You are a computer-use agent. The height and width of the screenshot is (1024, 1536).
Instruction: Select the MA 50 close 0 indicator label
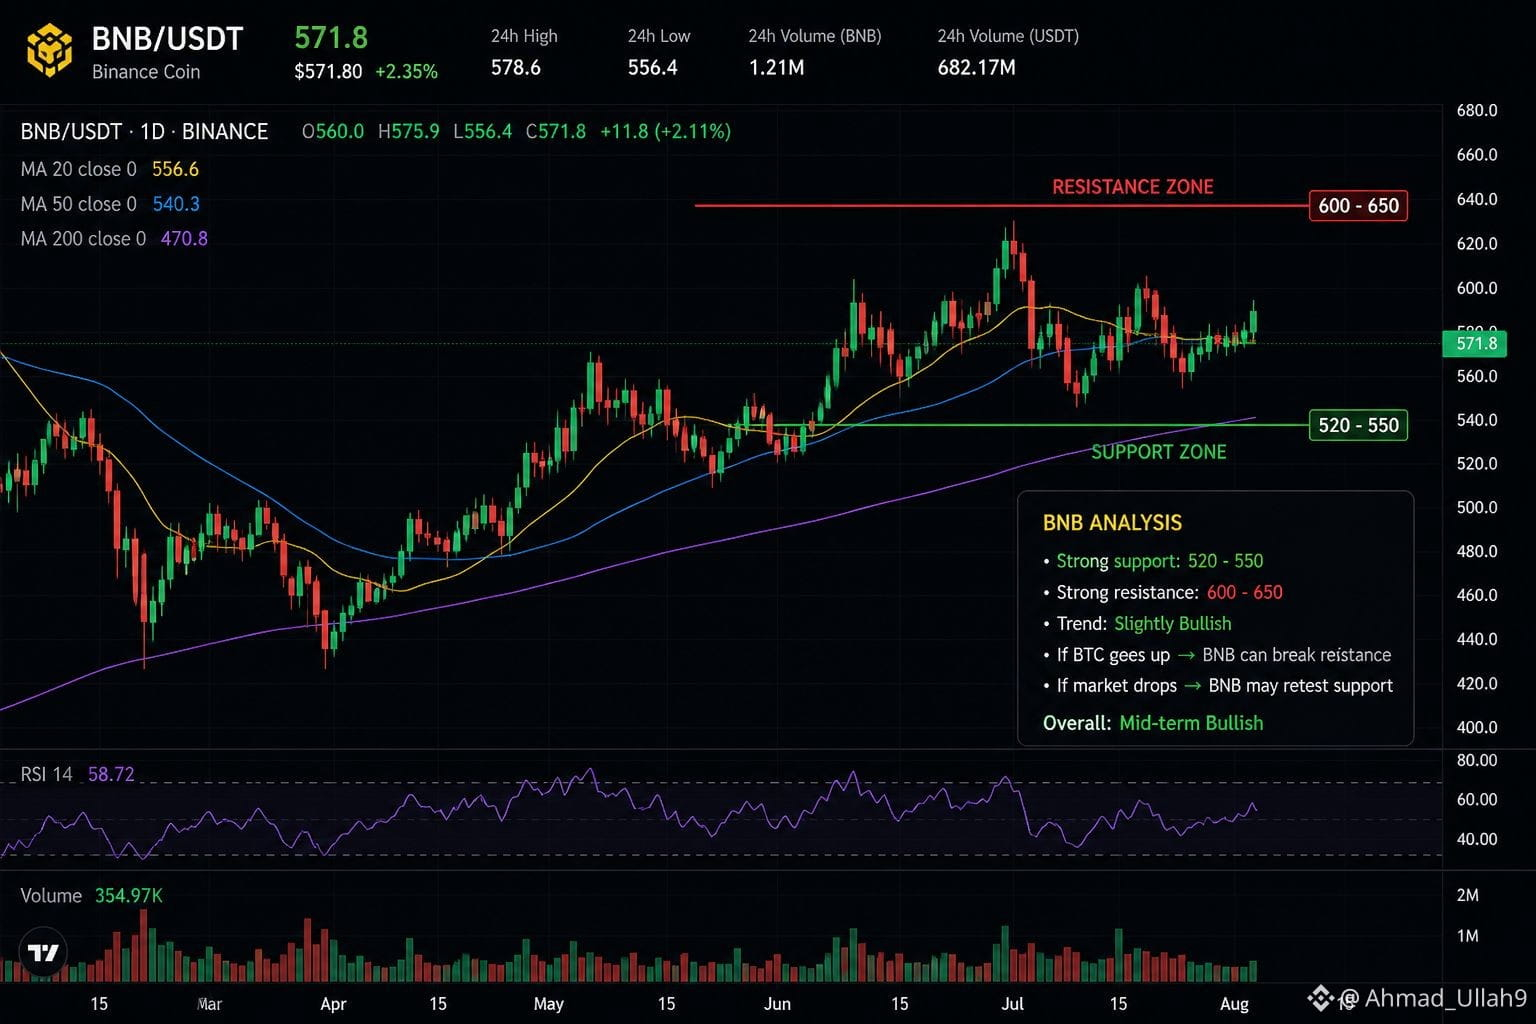pos(79,204)
